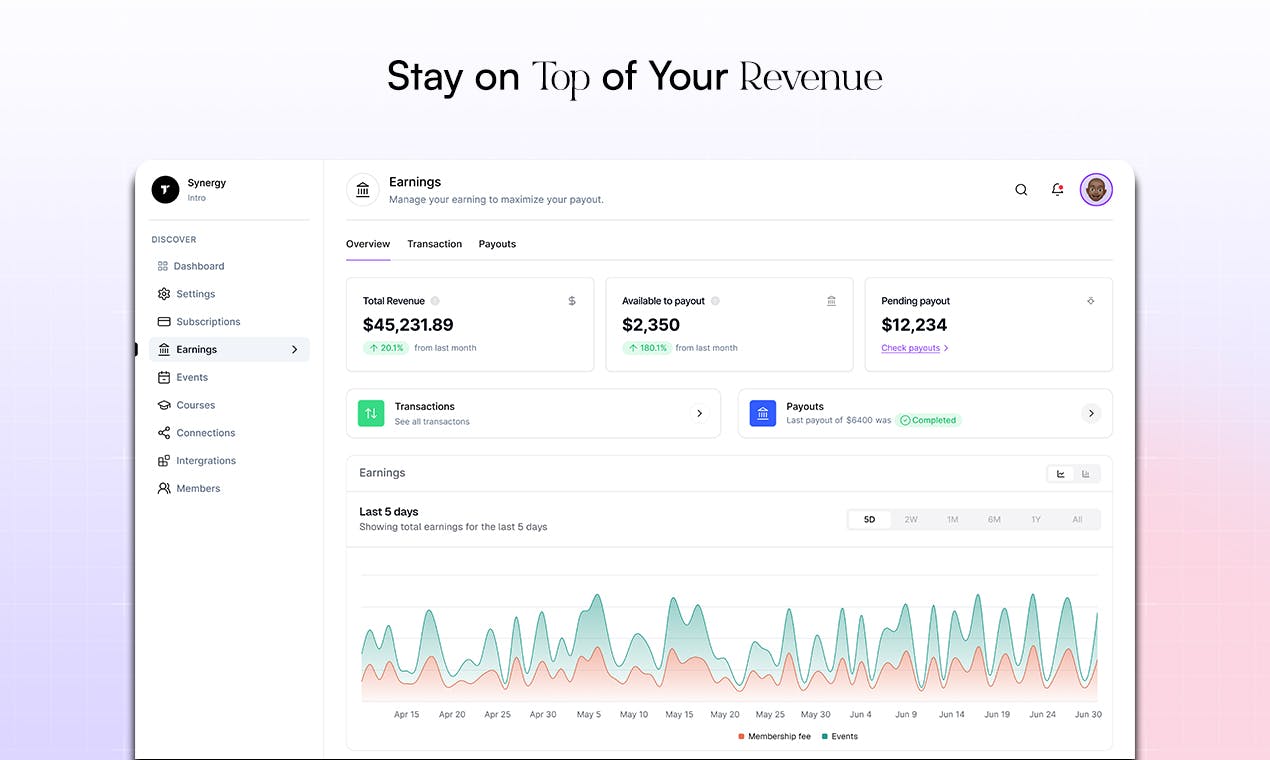Click the green Transactions arrows icon
This screenshot has width=1270, height=760.
(371, 413)
